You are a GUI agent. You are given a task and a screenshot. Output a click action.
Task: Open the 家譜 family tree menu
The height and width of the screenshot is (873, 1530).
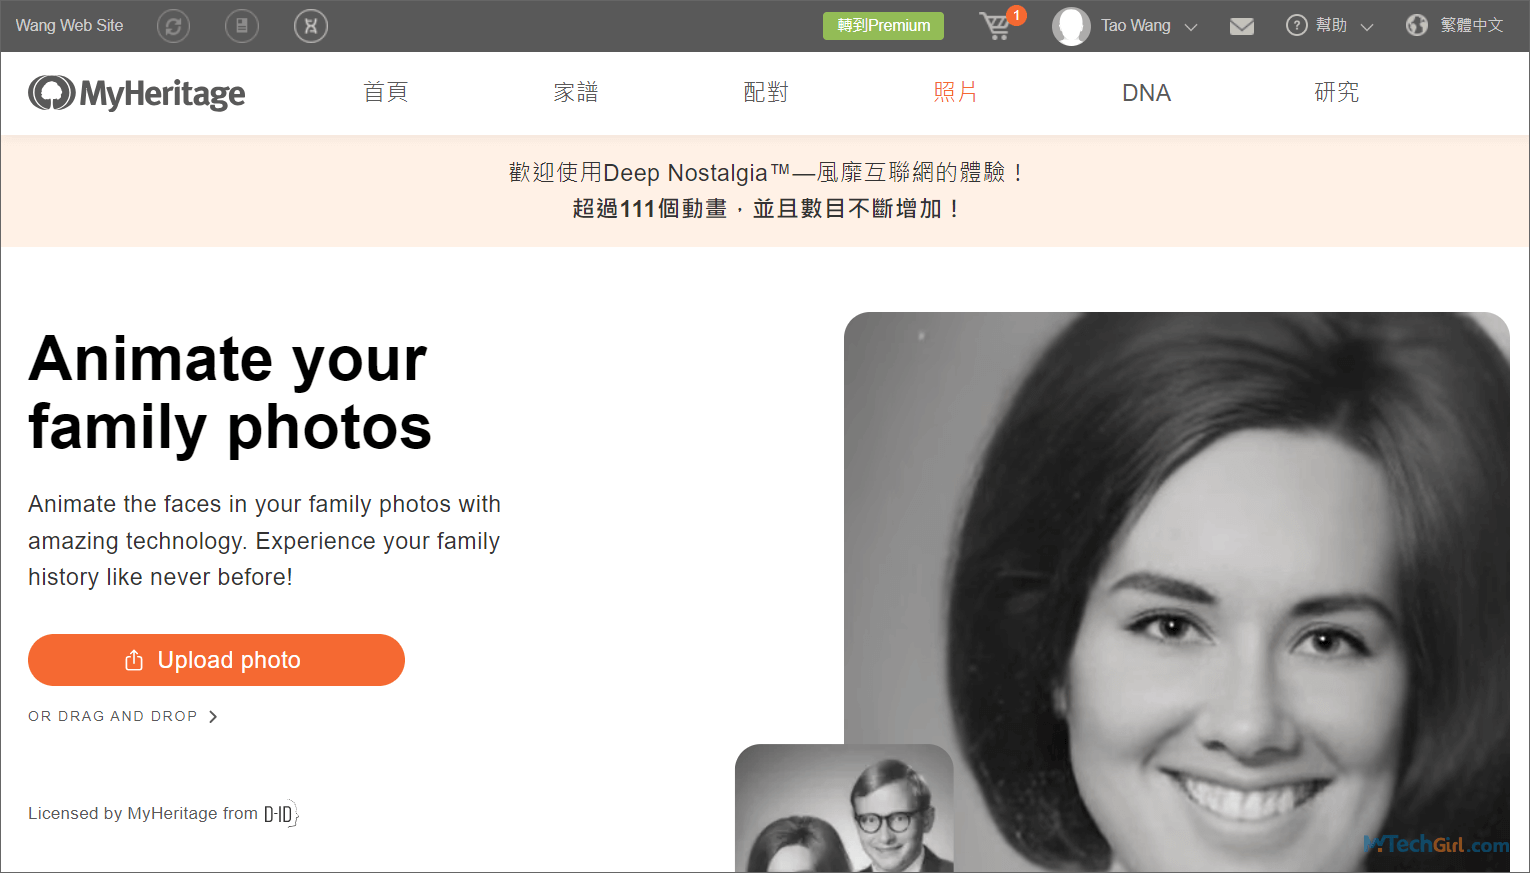tap(576, 93)
